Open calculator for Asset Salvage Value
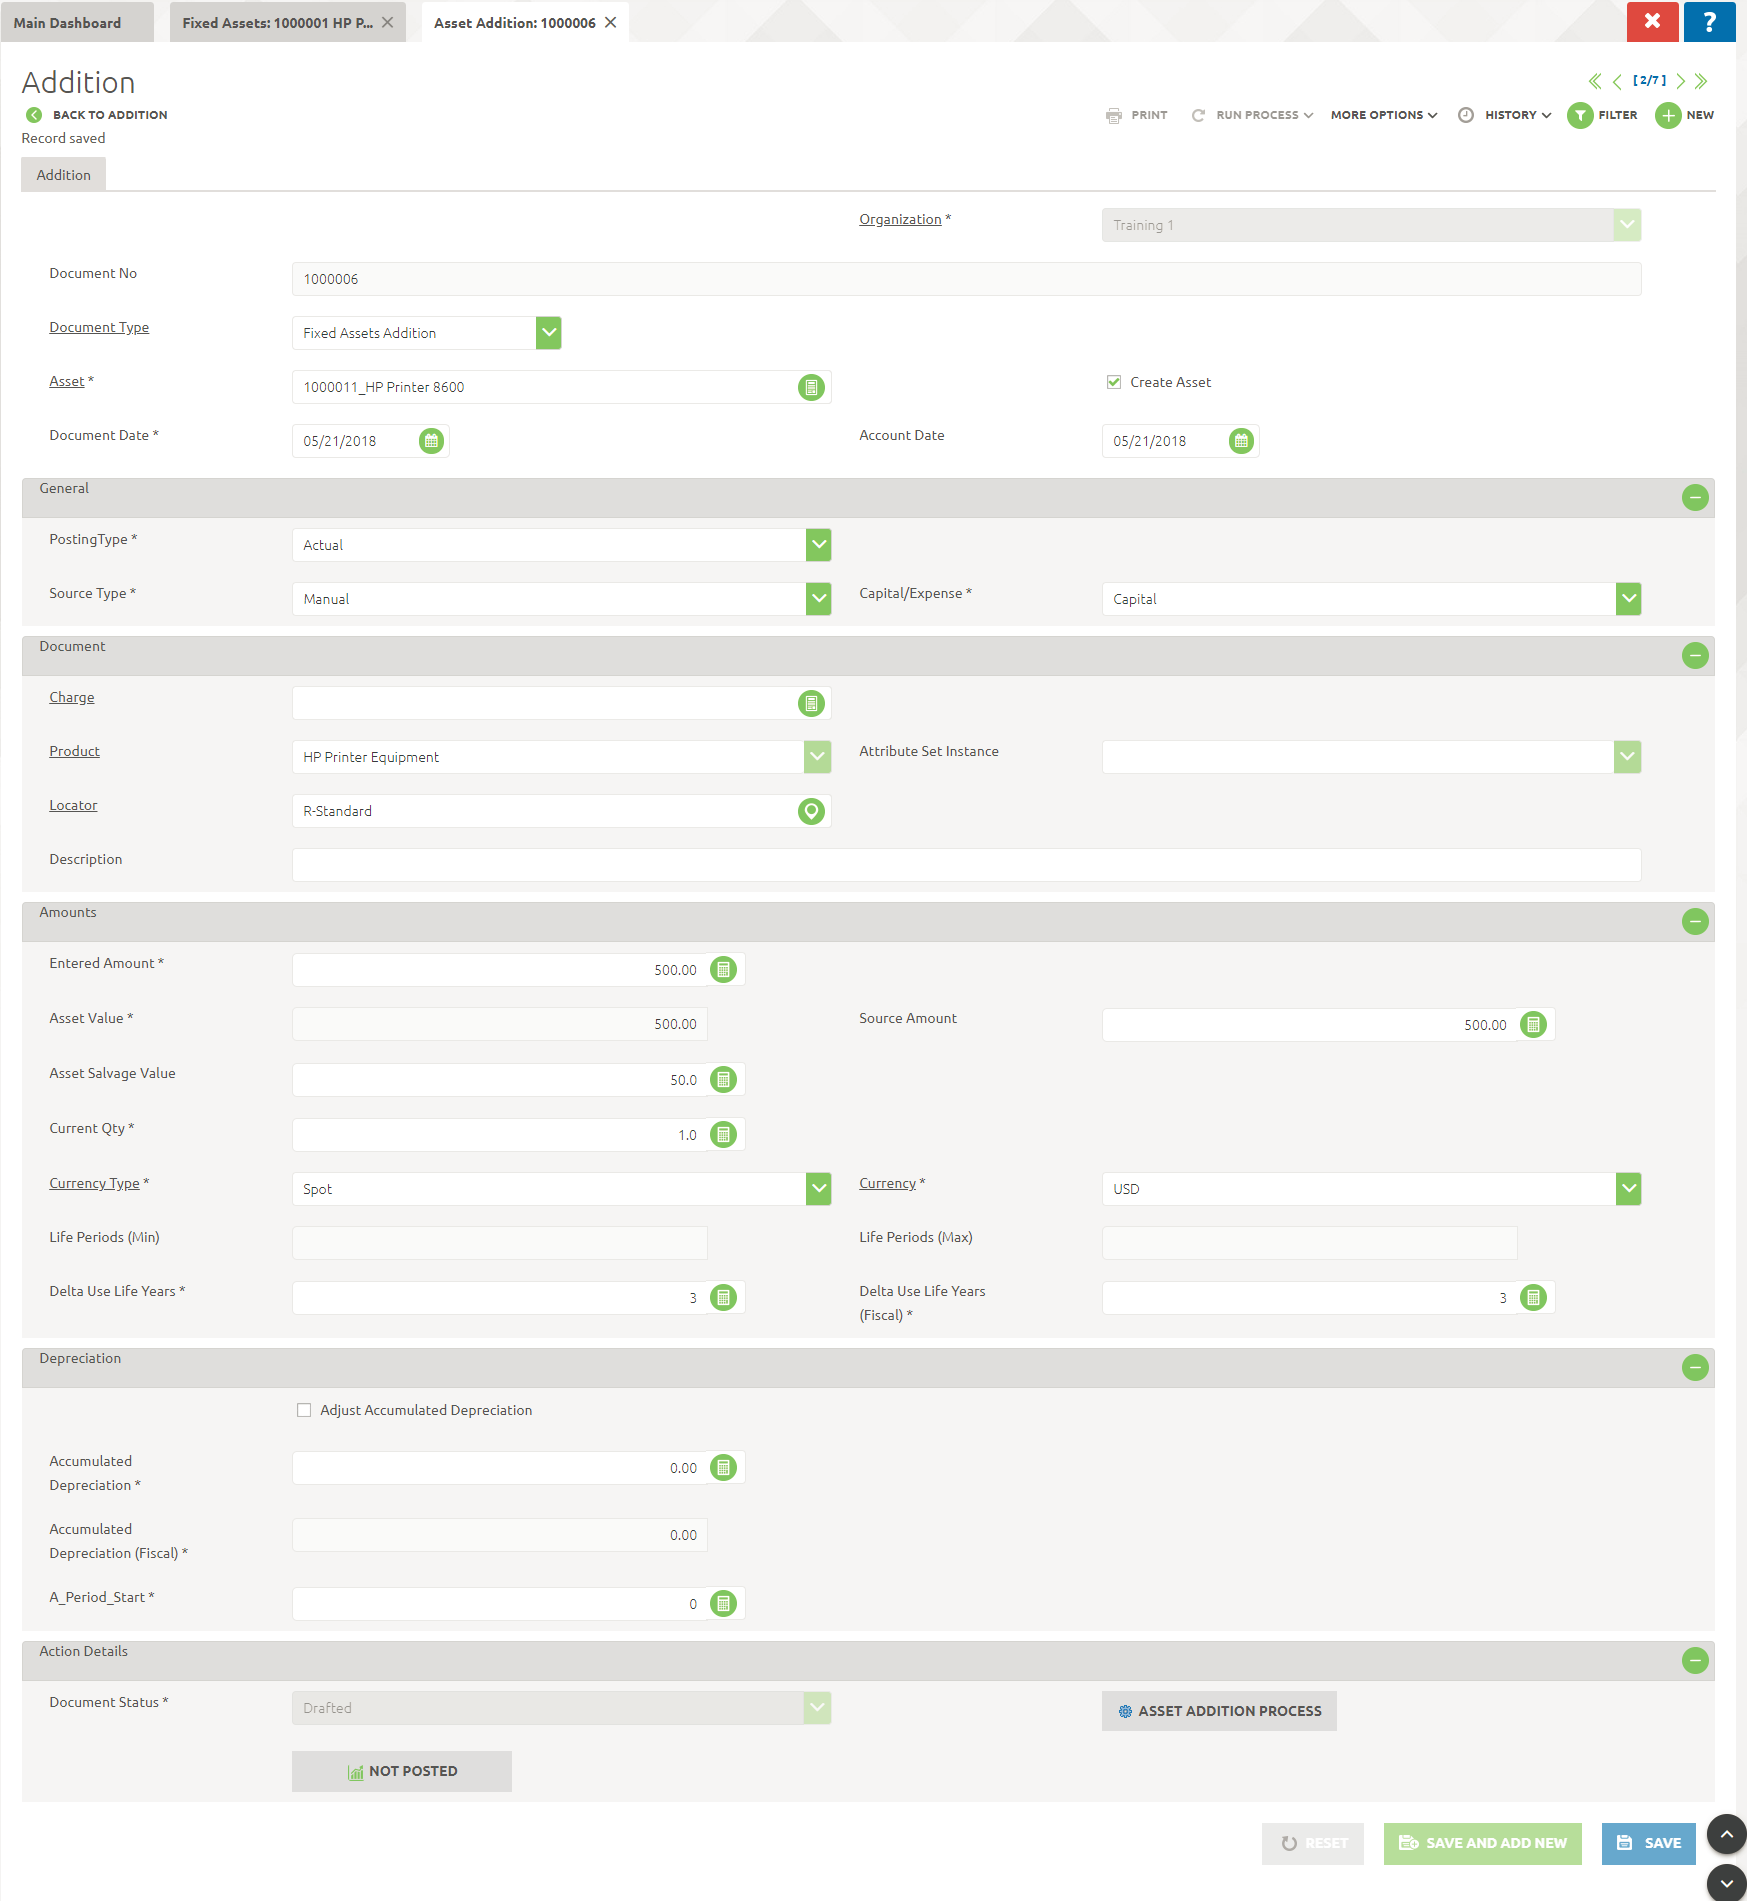The image size is (1747, 1901). coord(723,1079)
